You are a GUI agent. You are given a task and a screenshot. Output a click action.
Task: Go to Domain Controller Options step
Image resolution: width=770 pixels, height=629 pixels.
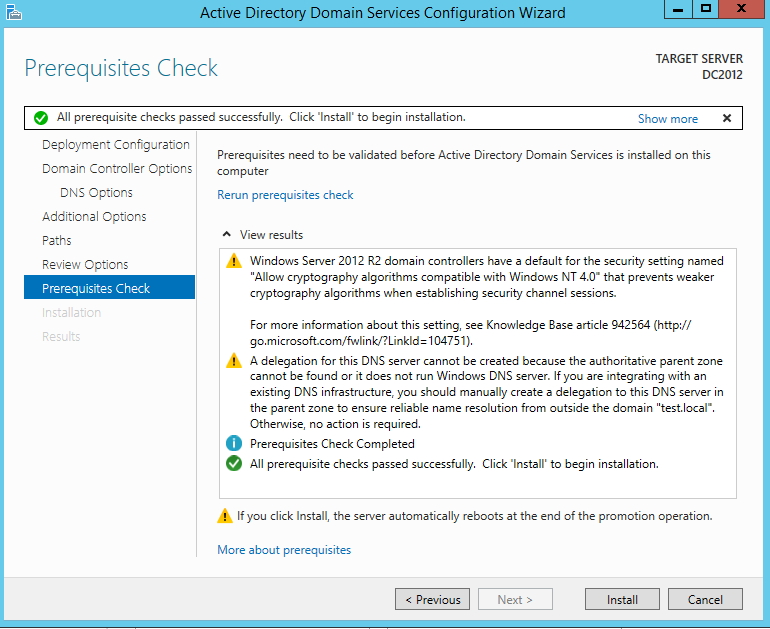coord(117,168)
